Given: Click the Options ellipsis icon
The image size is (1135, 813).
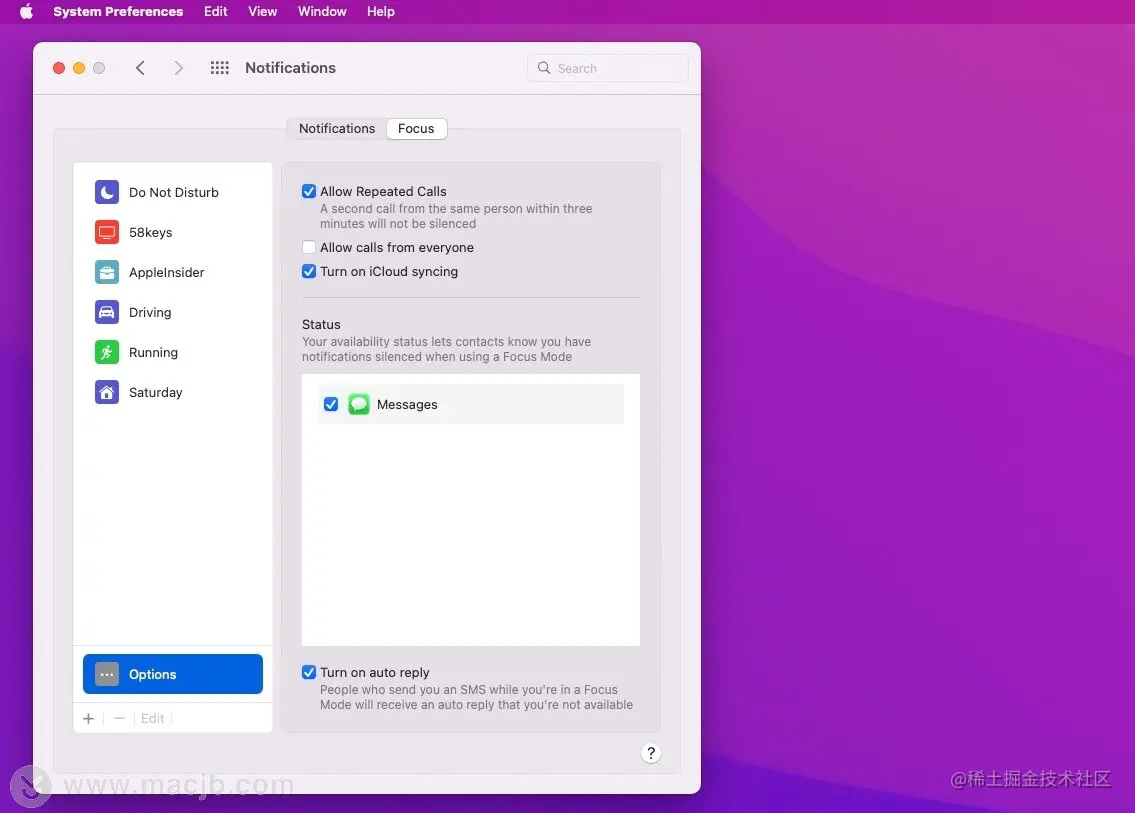Looking at the screenshot, I should pyautogui.click(x=106, y=674).
